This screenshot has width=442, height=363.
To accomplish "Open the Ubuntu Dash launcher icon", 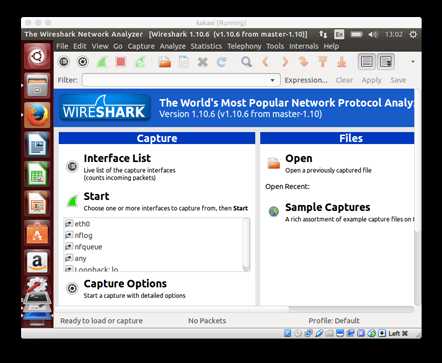I will (x=37, y=56).
